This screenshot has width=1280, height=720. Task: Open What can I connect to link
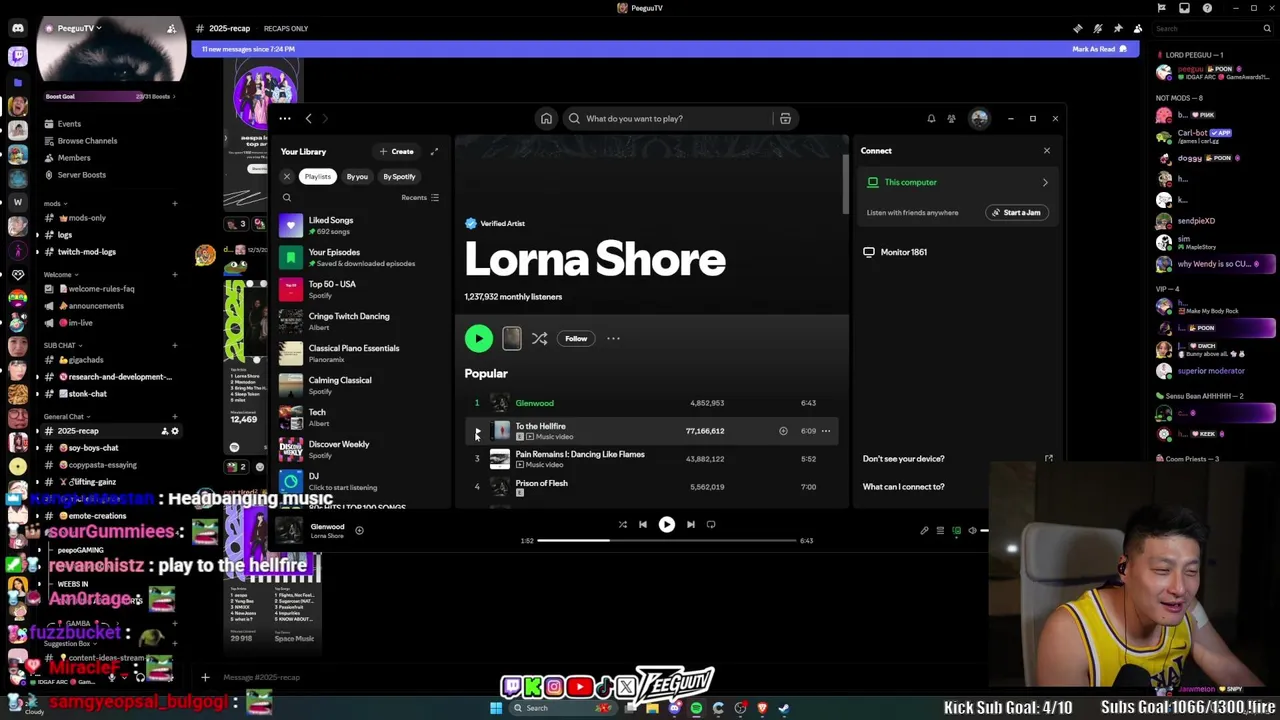pos(903,487)
